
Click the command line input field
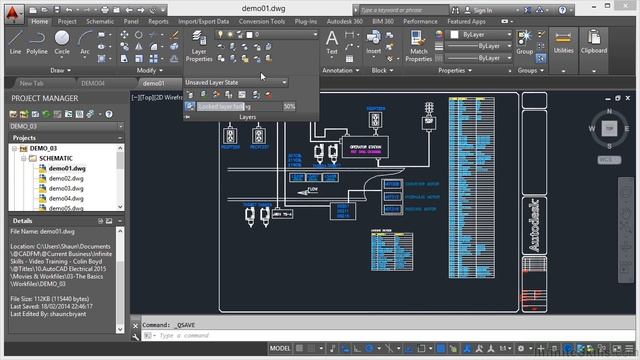388,336
